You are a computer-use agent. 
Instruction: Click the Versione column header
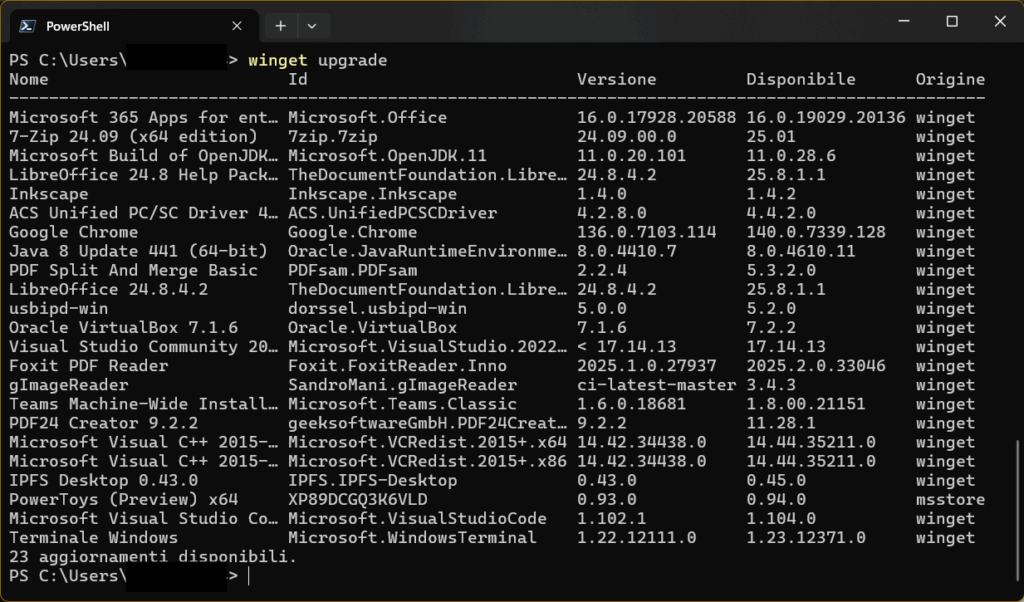pos(616,79)
